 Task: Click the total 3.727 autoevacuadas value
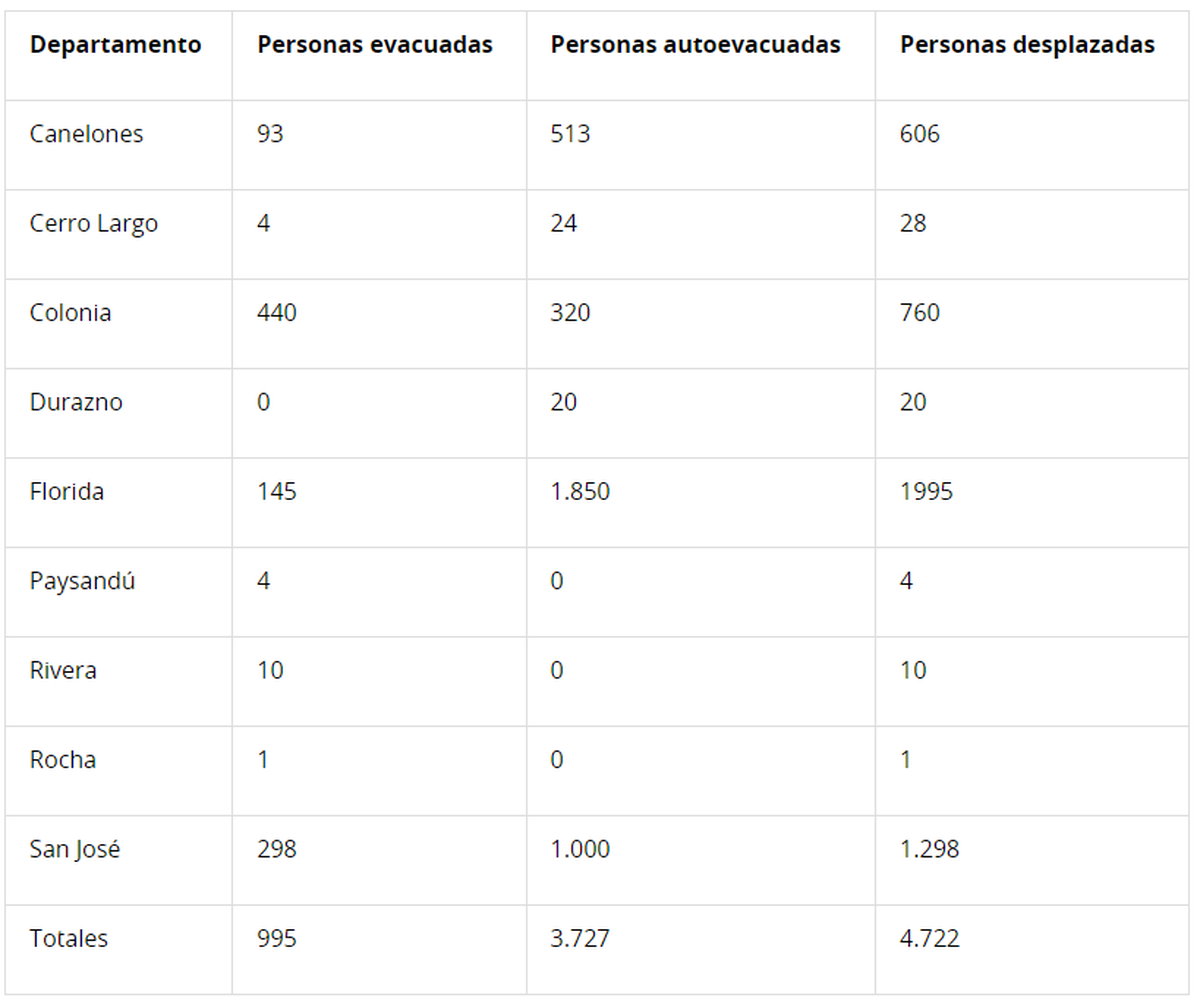580,939
